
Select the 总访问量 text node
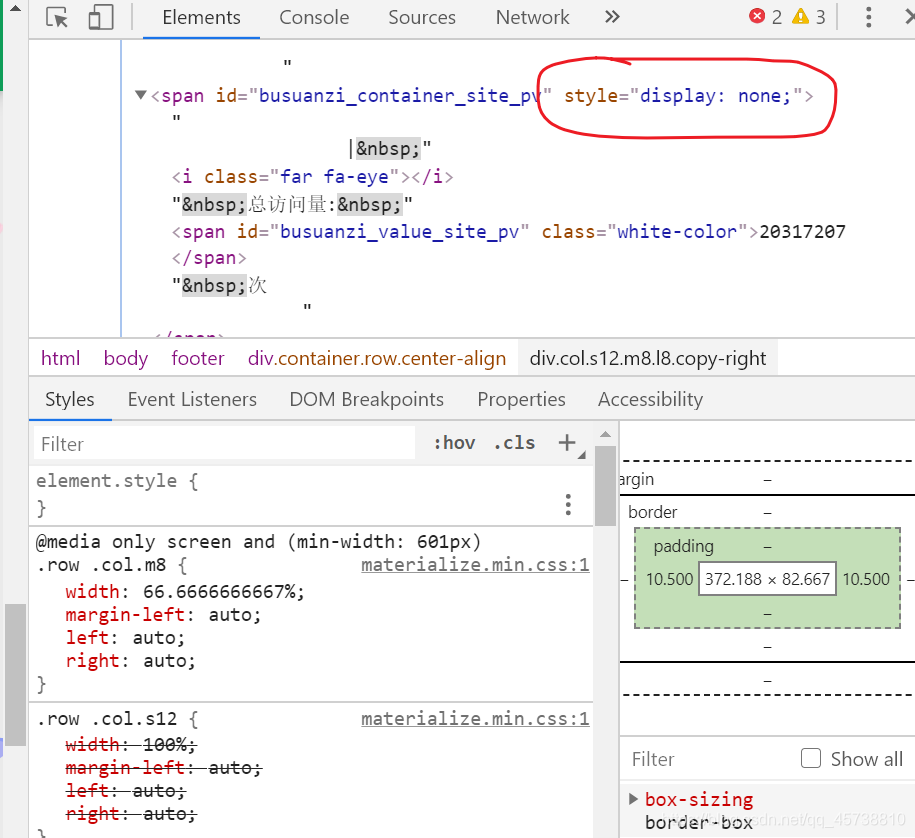point(292,205)
